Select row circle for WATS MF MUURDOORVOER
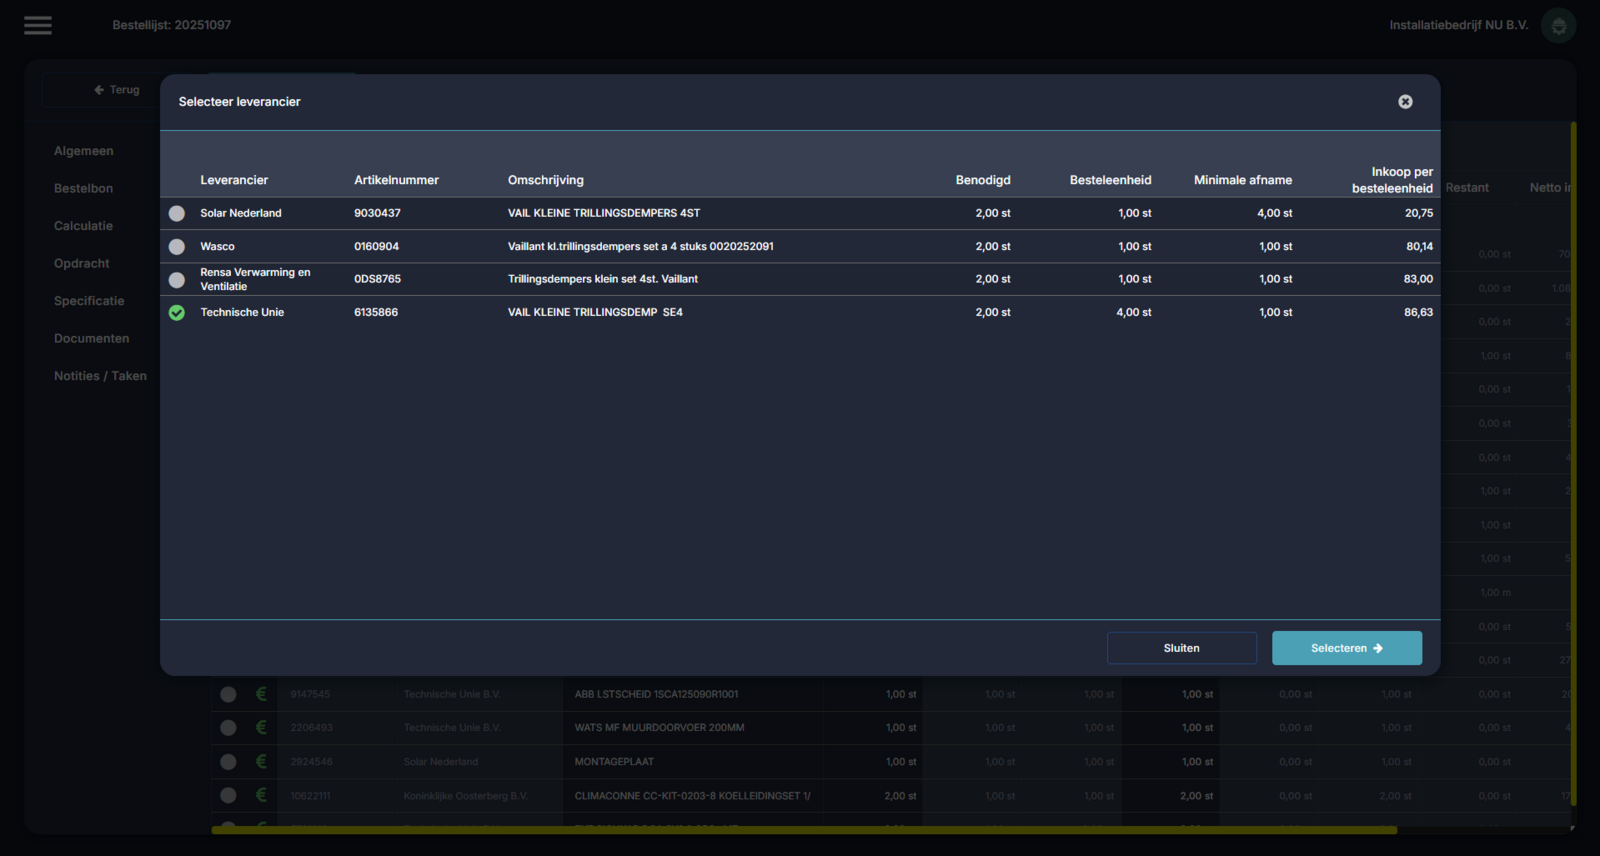The width and height of the screenshot is (1600, 856). pyautogui.click(x=228, y=728)
